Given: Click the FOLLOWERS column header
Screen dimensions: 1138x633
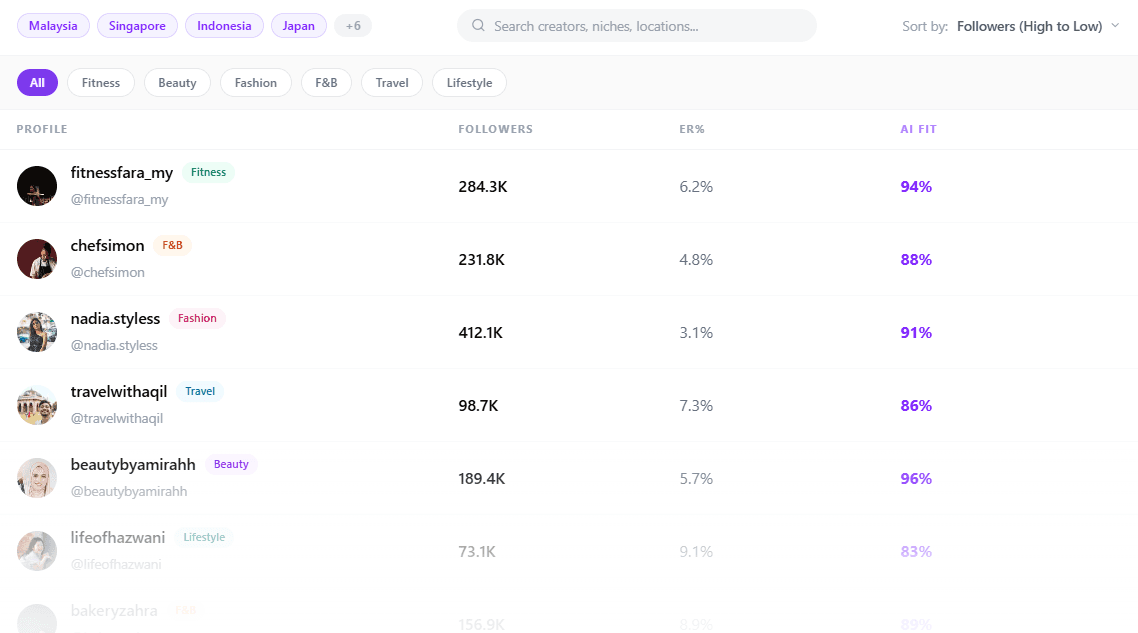Looking at the screenshot, I should click(x=495, y=129).
